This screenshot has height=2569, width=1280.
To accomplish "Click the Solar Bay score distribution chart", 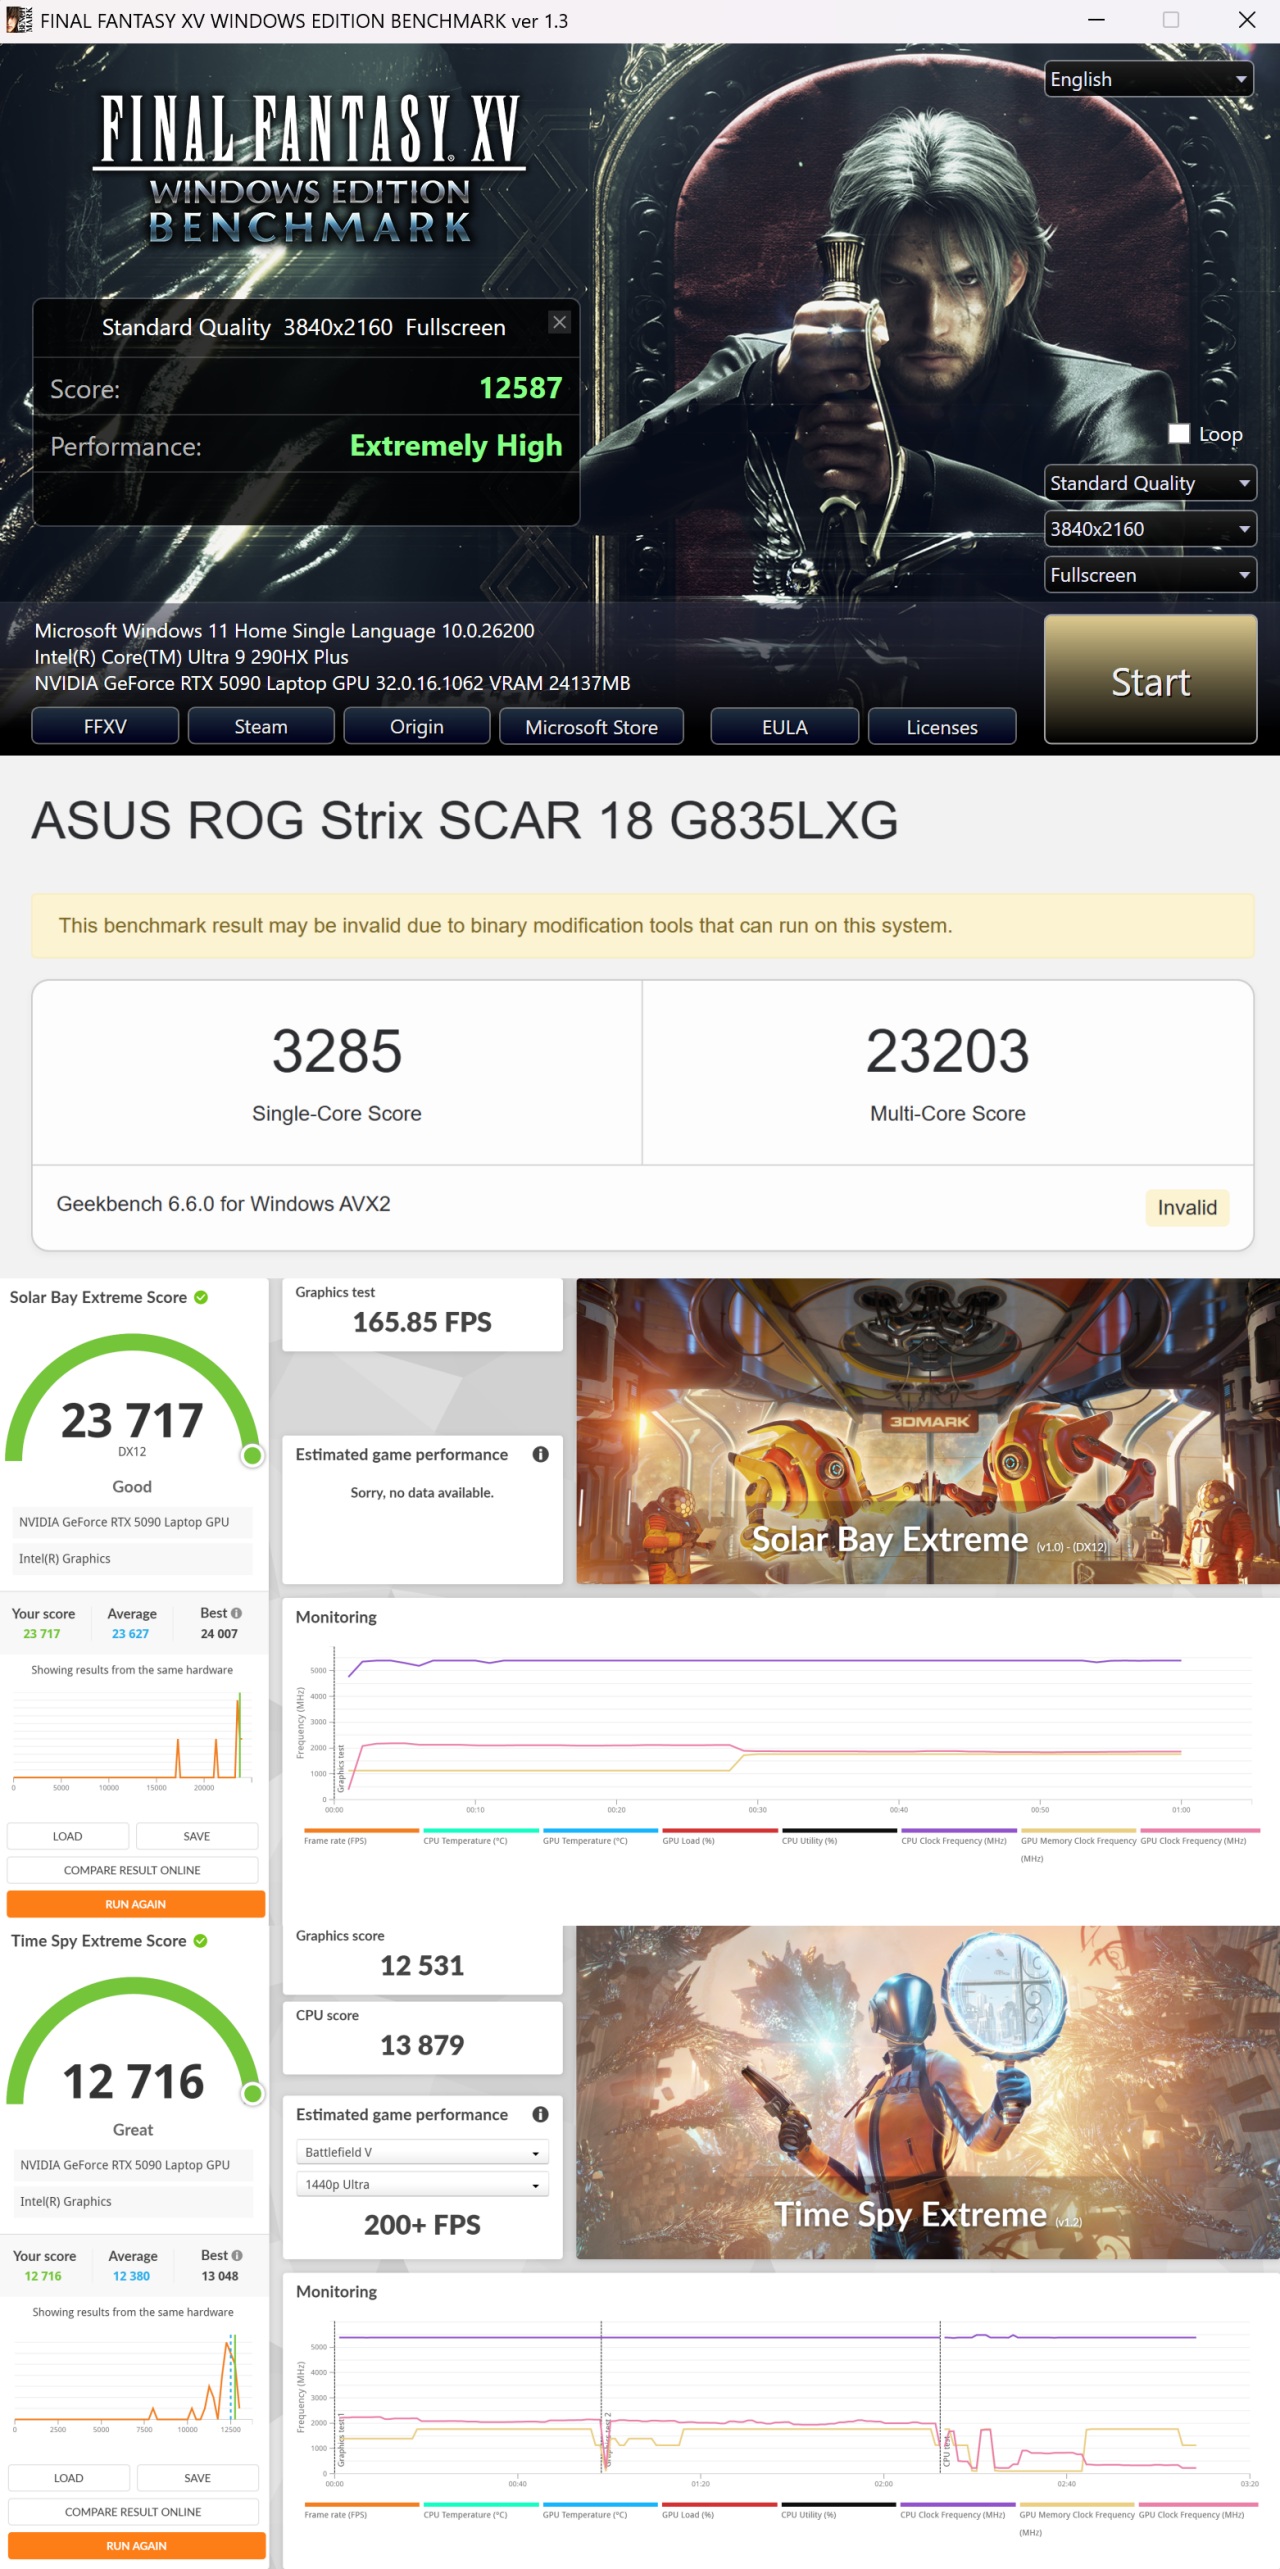I will [132, 1738].
